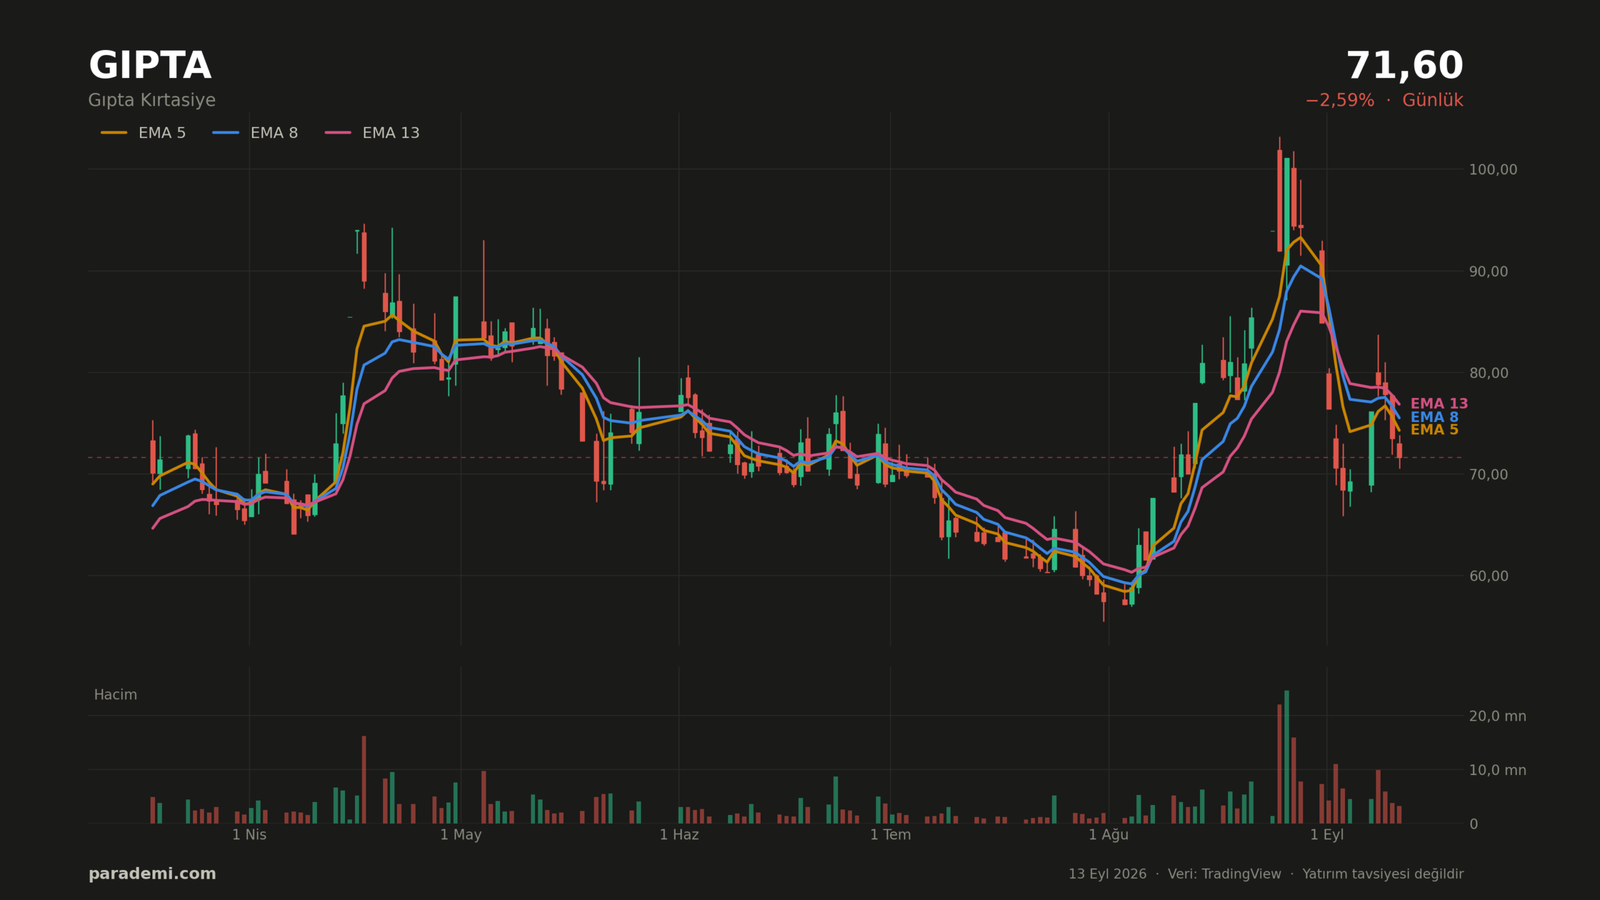
Task: Click the "1 Ağu" date axis label
Action: coord(1108,835)
